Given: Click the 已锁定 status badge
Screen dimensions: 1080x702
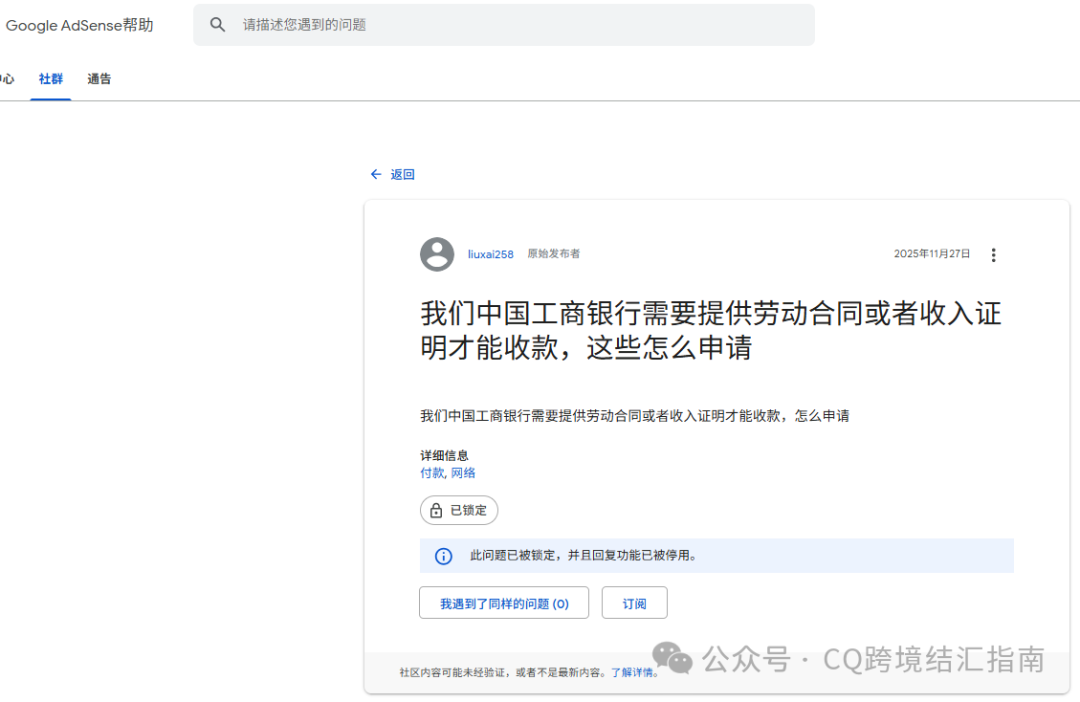Looking at the screenshot, I should (459, 510).
